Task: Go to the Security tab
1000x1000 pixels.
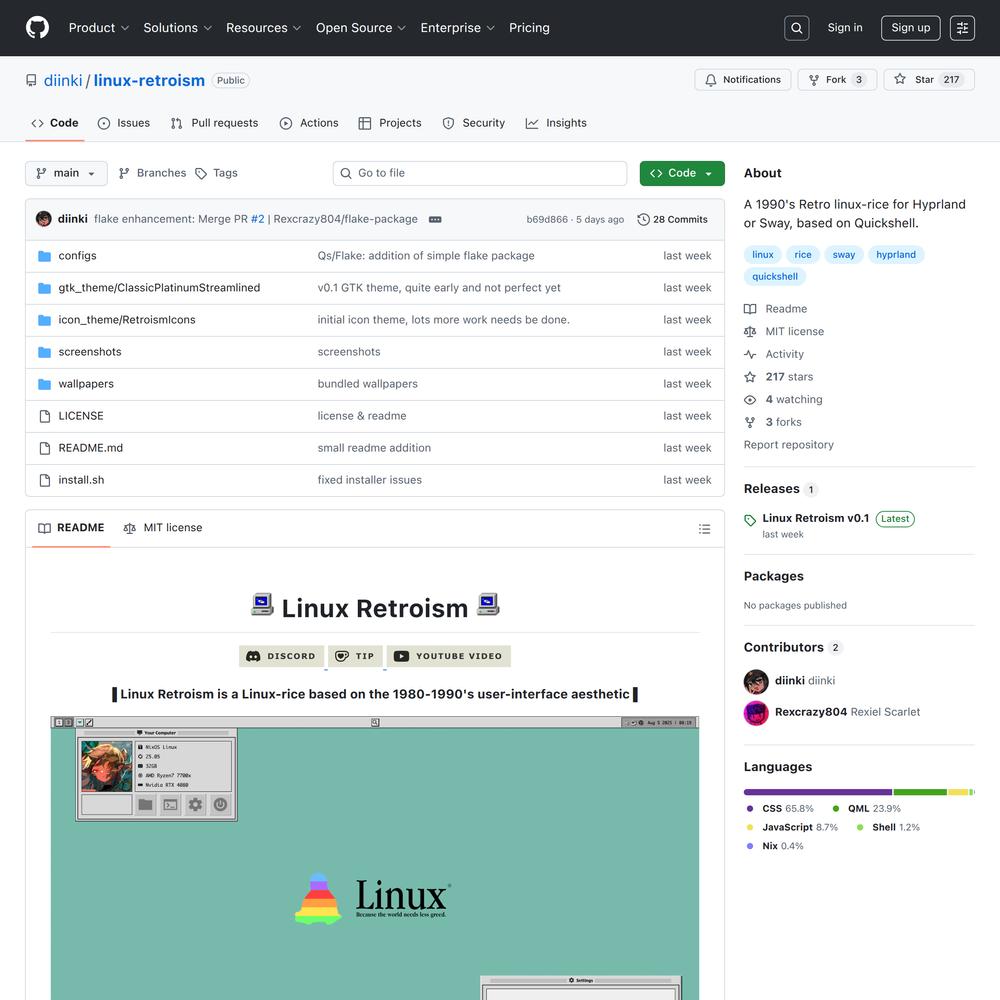Action: [474, 123]
